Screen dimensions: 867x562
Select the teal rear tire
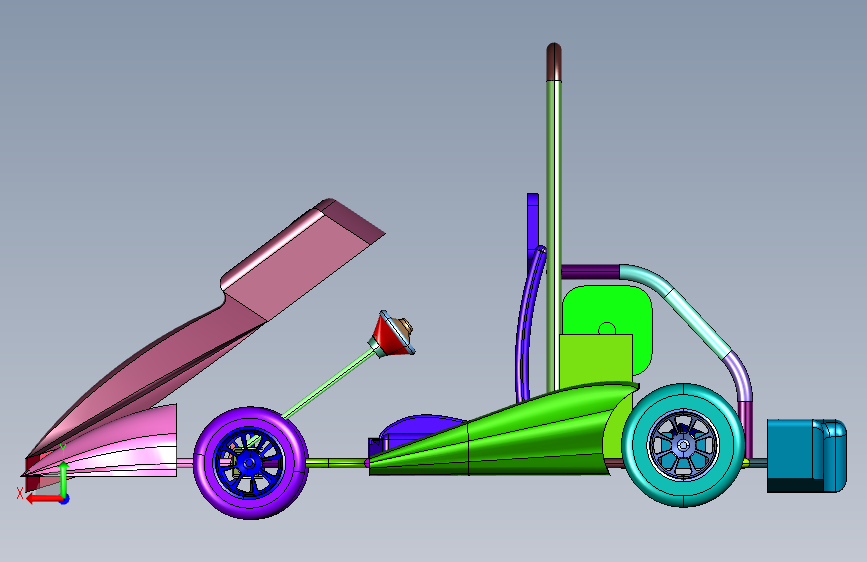tap(683, 445)
